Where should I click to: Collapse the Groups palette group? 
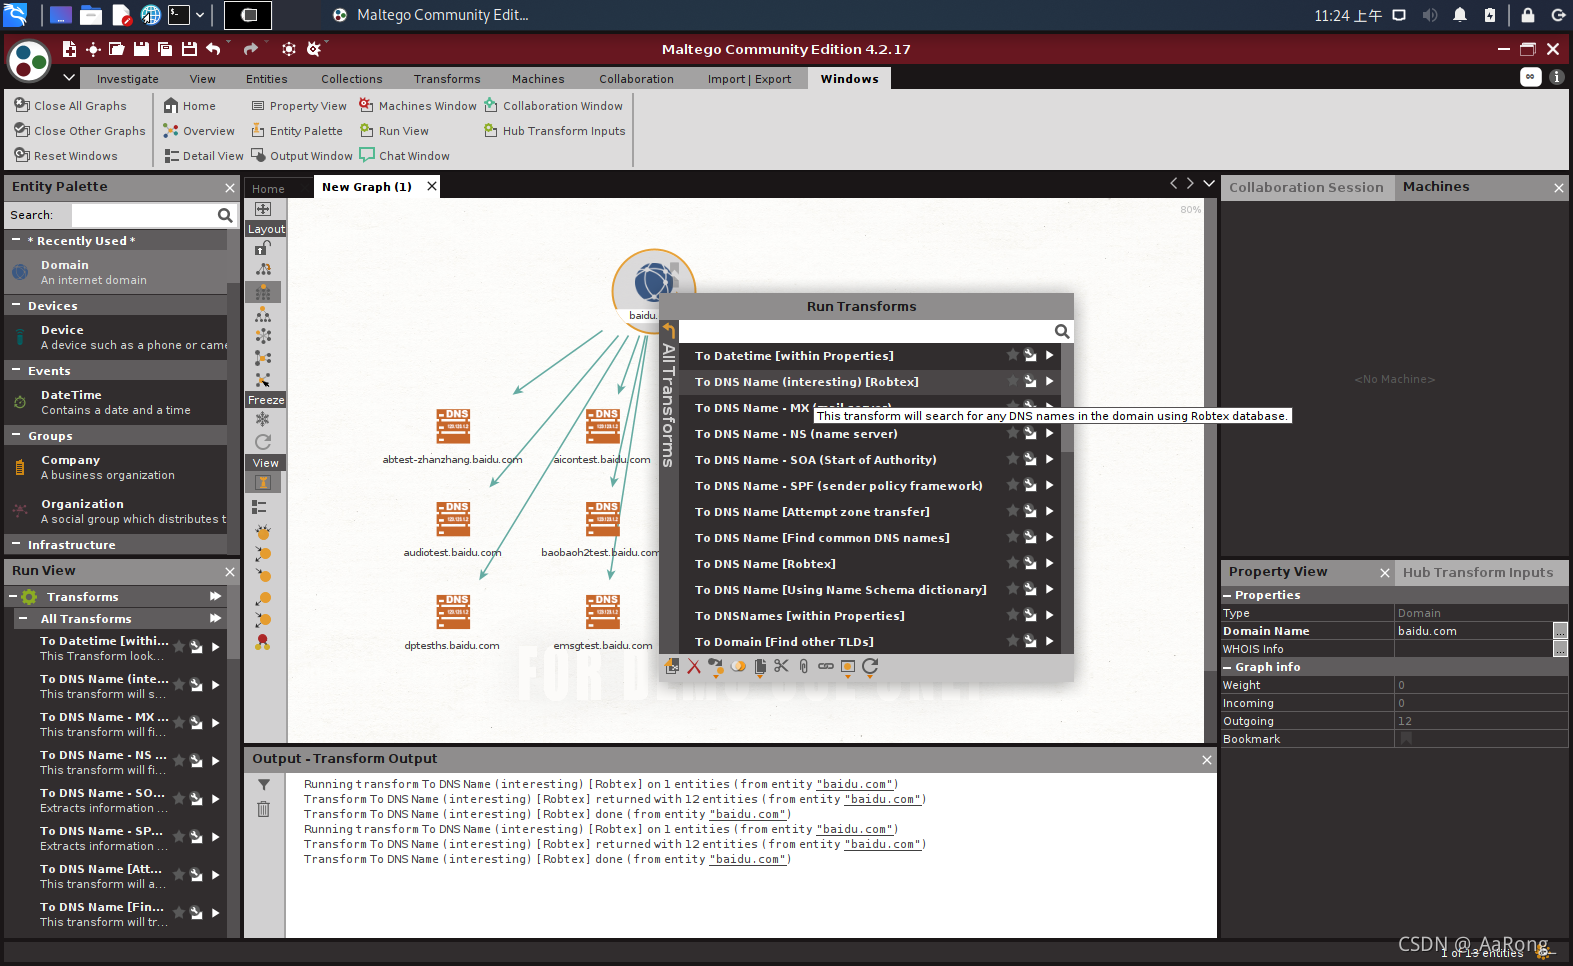tap(16, 435)
